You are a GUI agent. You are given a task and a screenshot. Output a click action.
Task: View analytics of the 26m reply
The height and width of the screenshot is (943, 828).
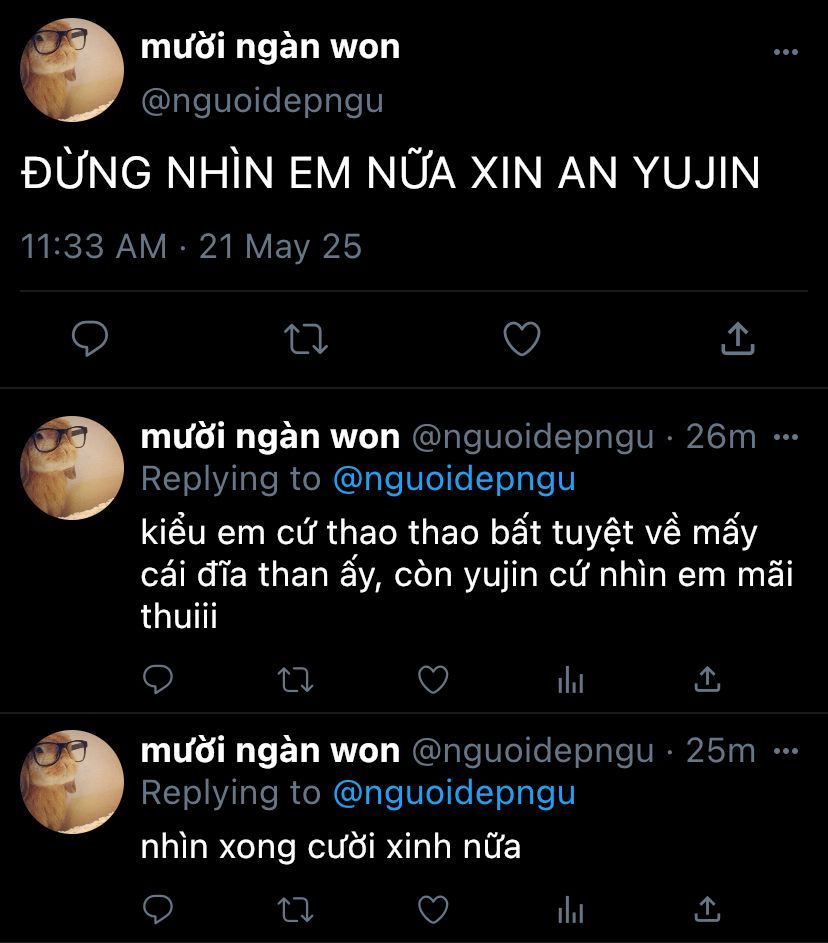click(571, 680)
